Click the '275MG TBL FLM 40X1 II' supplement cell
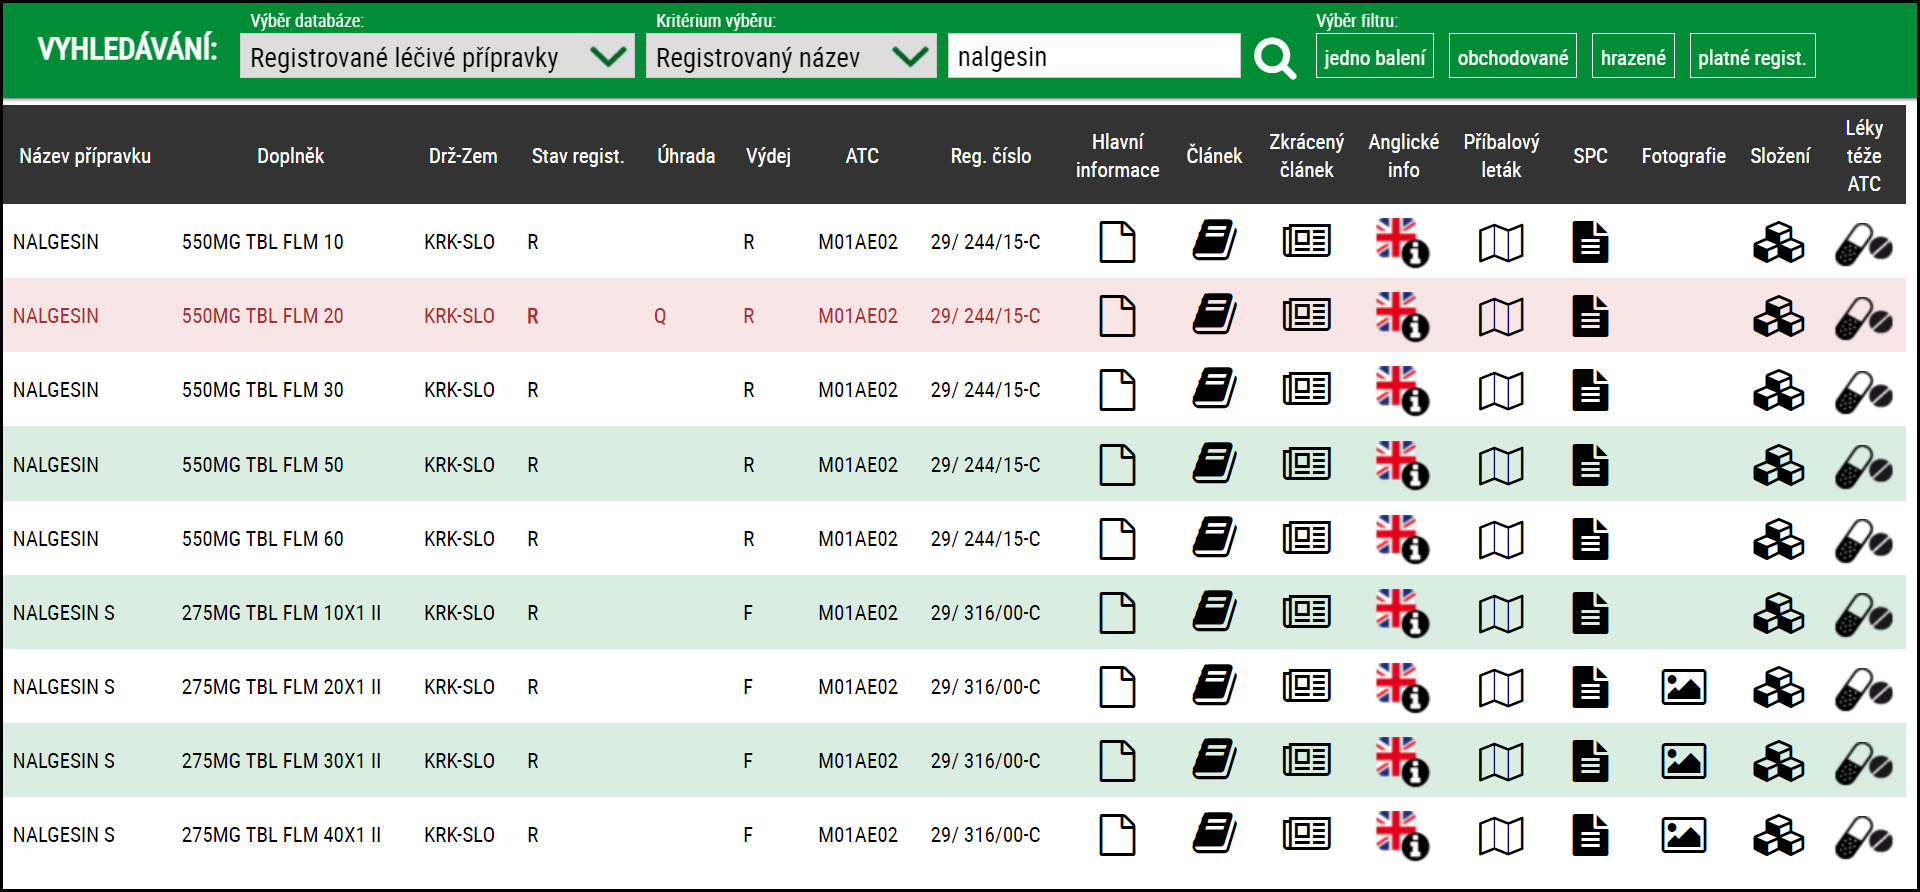This screenshot has width=1920, height=892. (281, 835)
